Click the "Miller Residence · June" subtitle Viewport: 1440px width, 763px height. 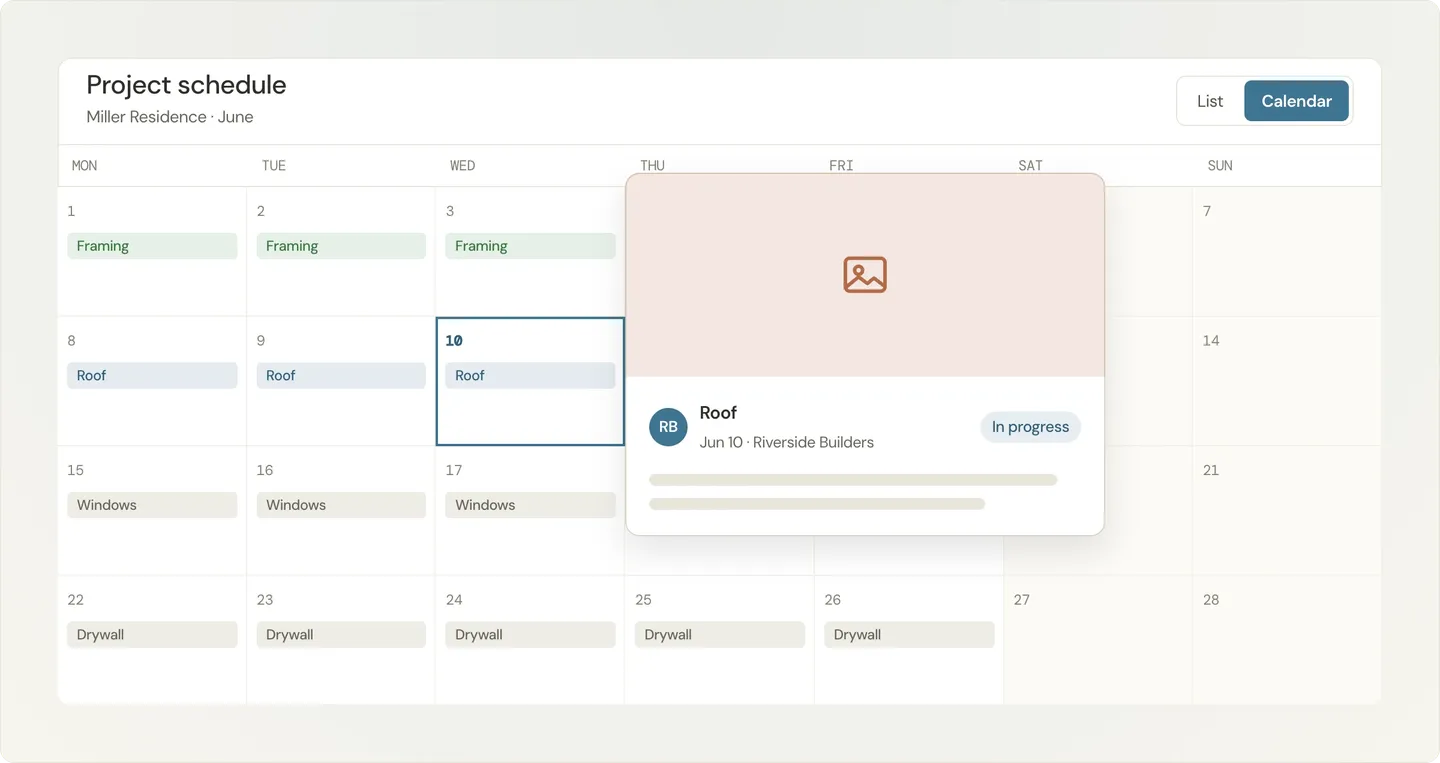(x=170, y=117)
